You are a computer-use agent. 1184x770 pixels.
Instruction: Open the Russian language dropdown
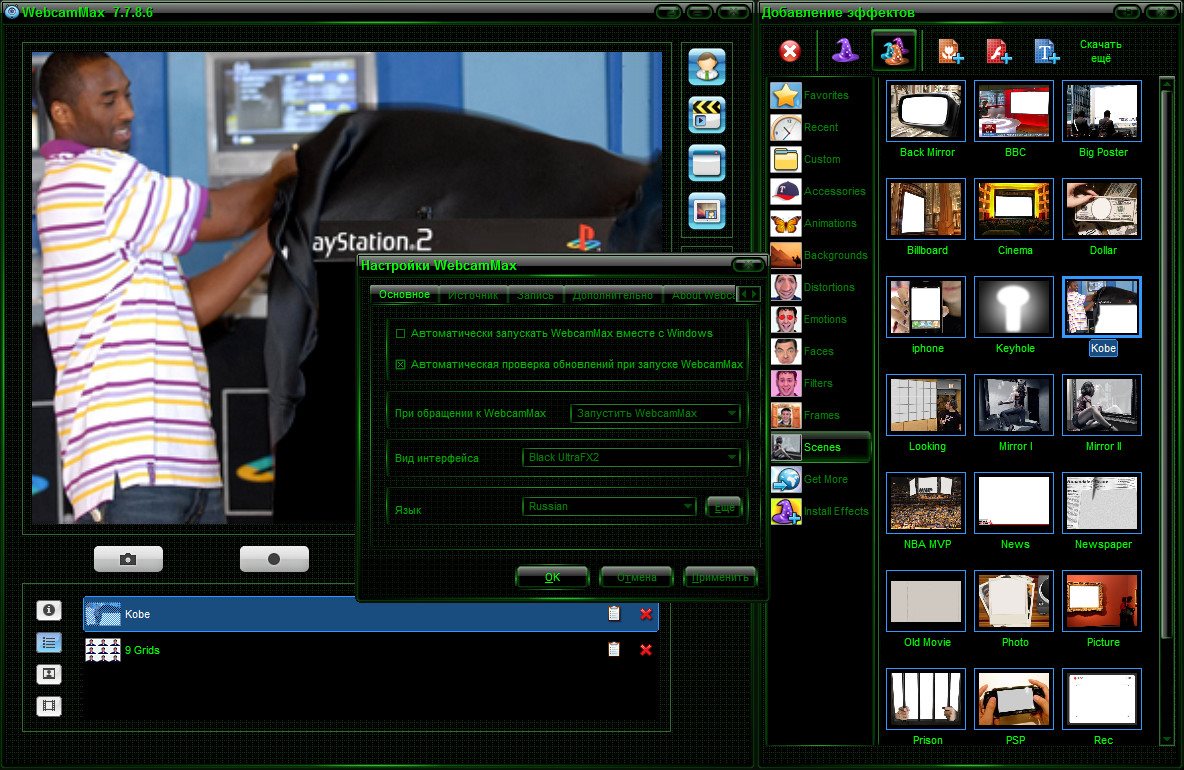point(609,507)
